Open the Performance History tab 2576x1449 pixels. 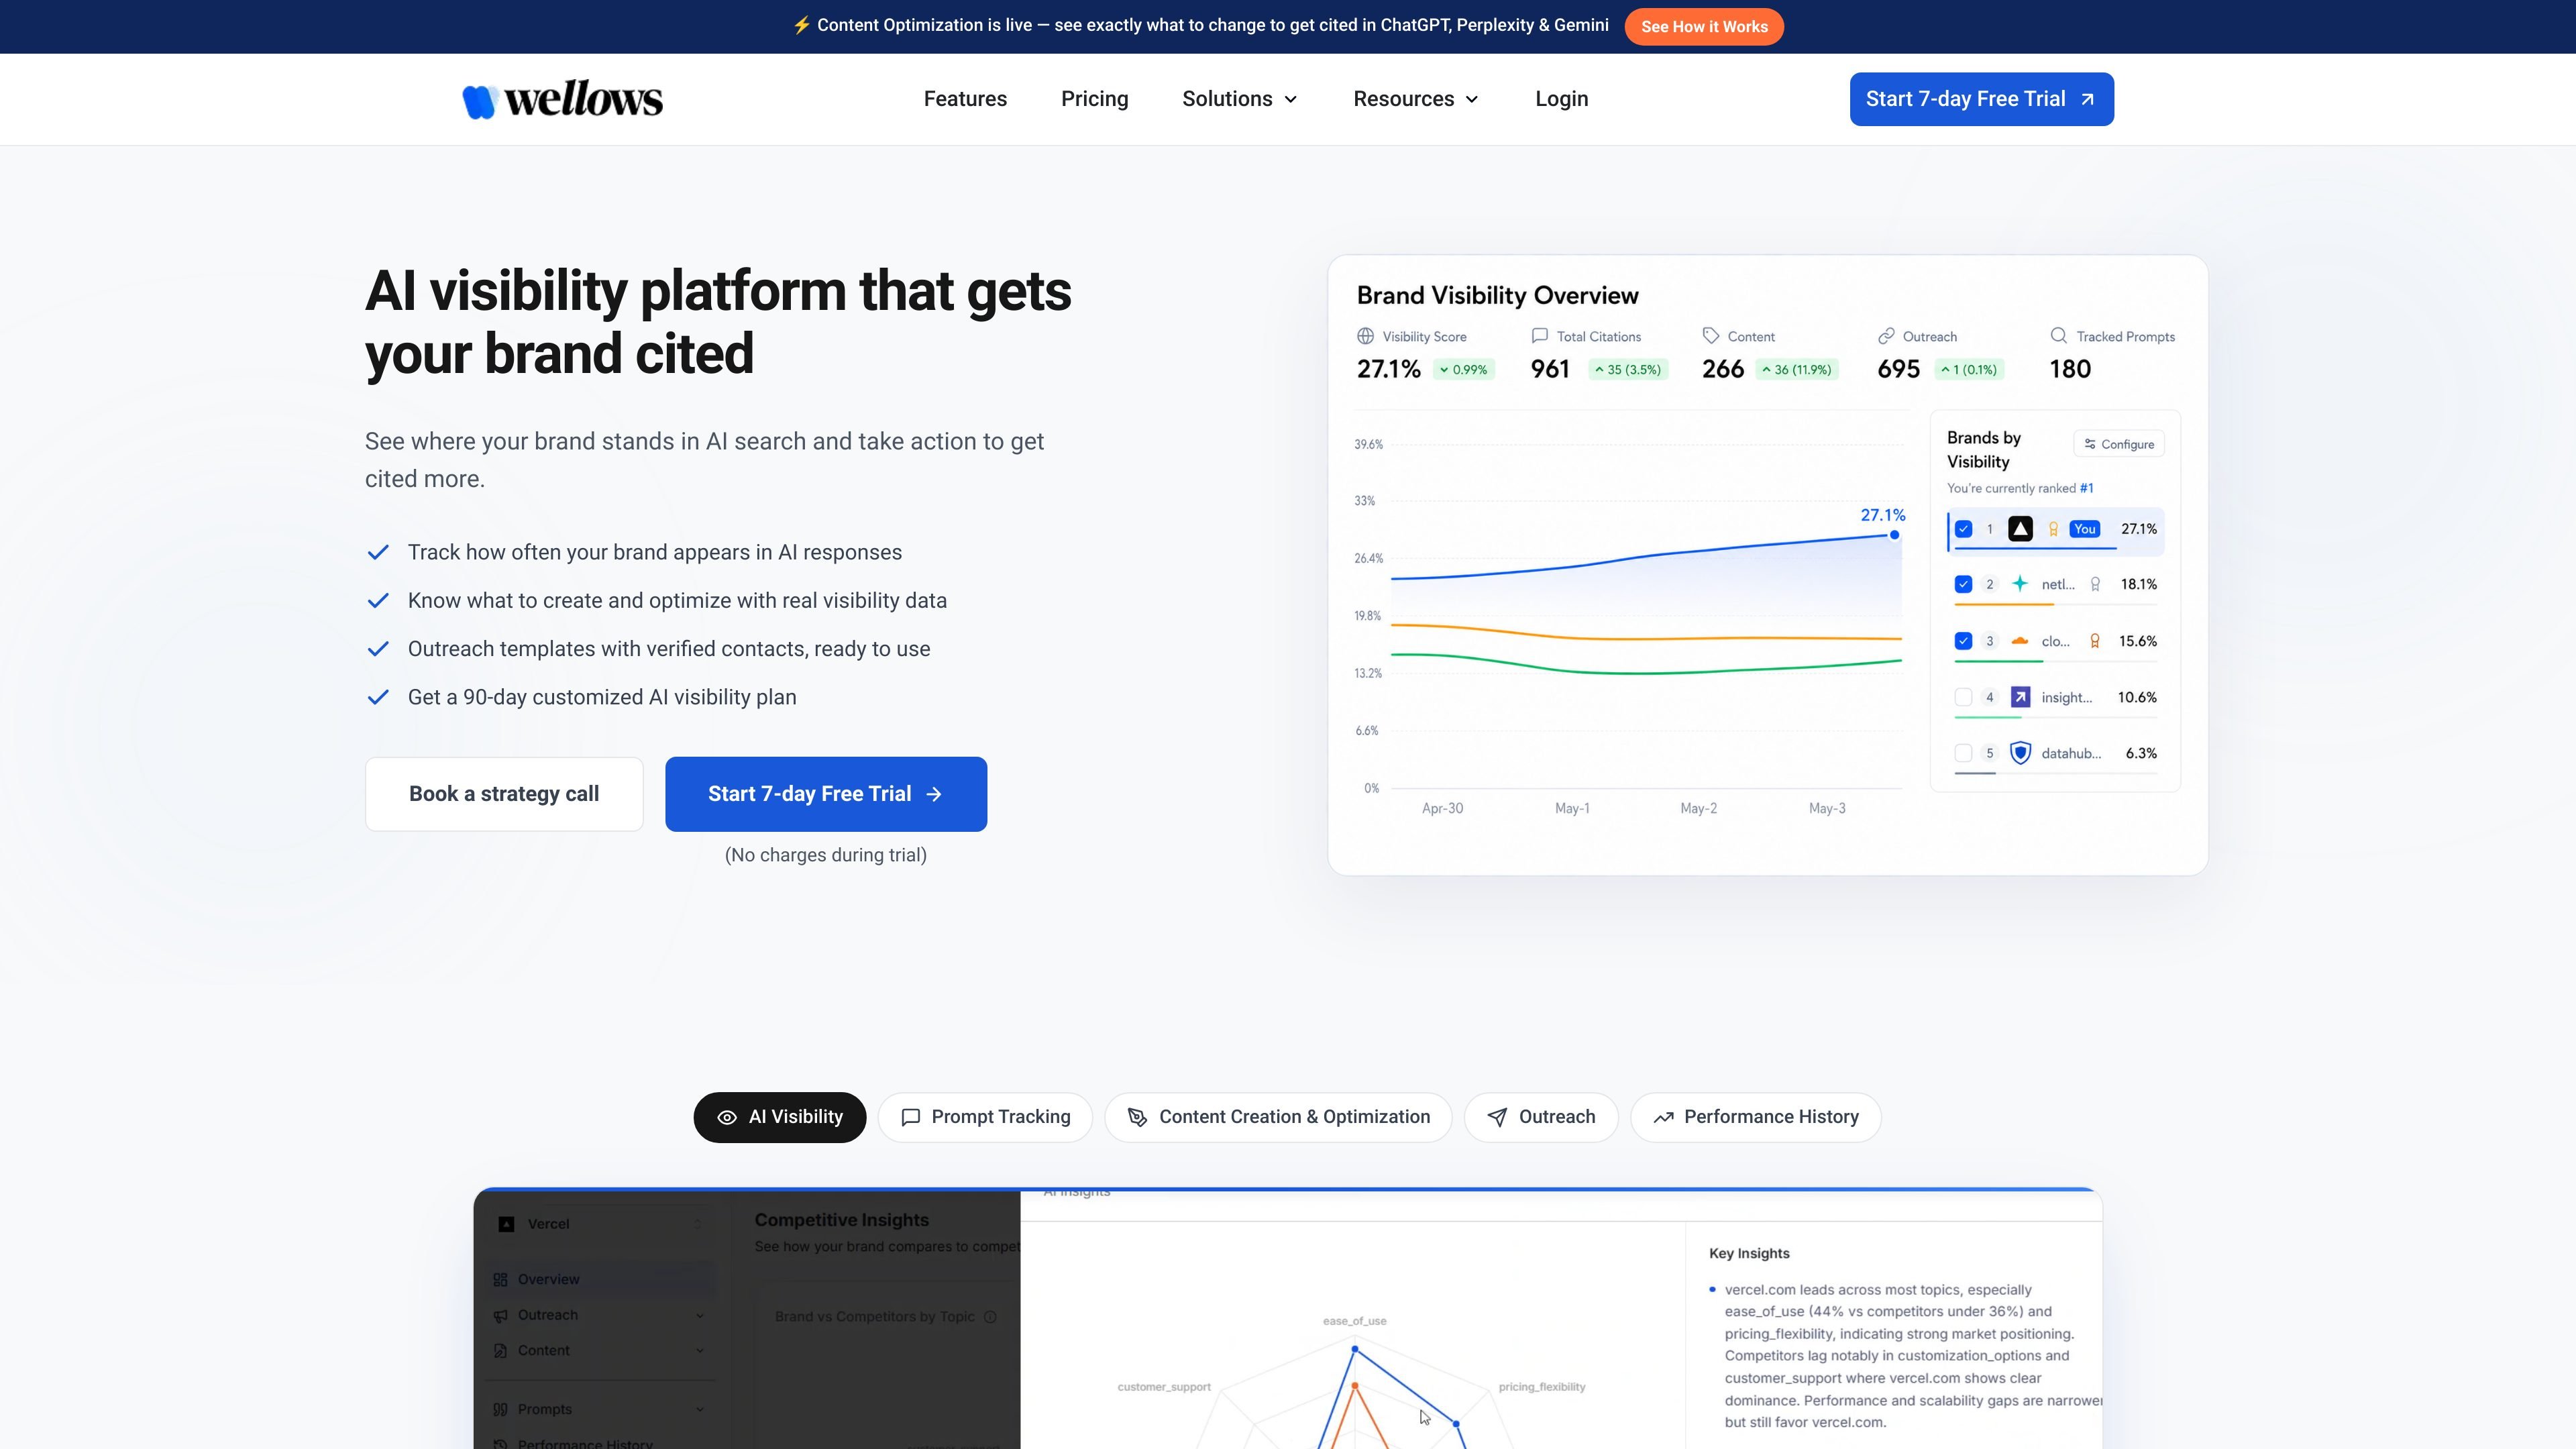point(1755,1117)
